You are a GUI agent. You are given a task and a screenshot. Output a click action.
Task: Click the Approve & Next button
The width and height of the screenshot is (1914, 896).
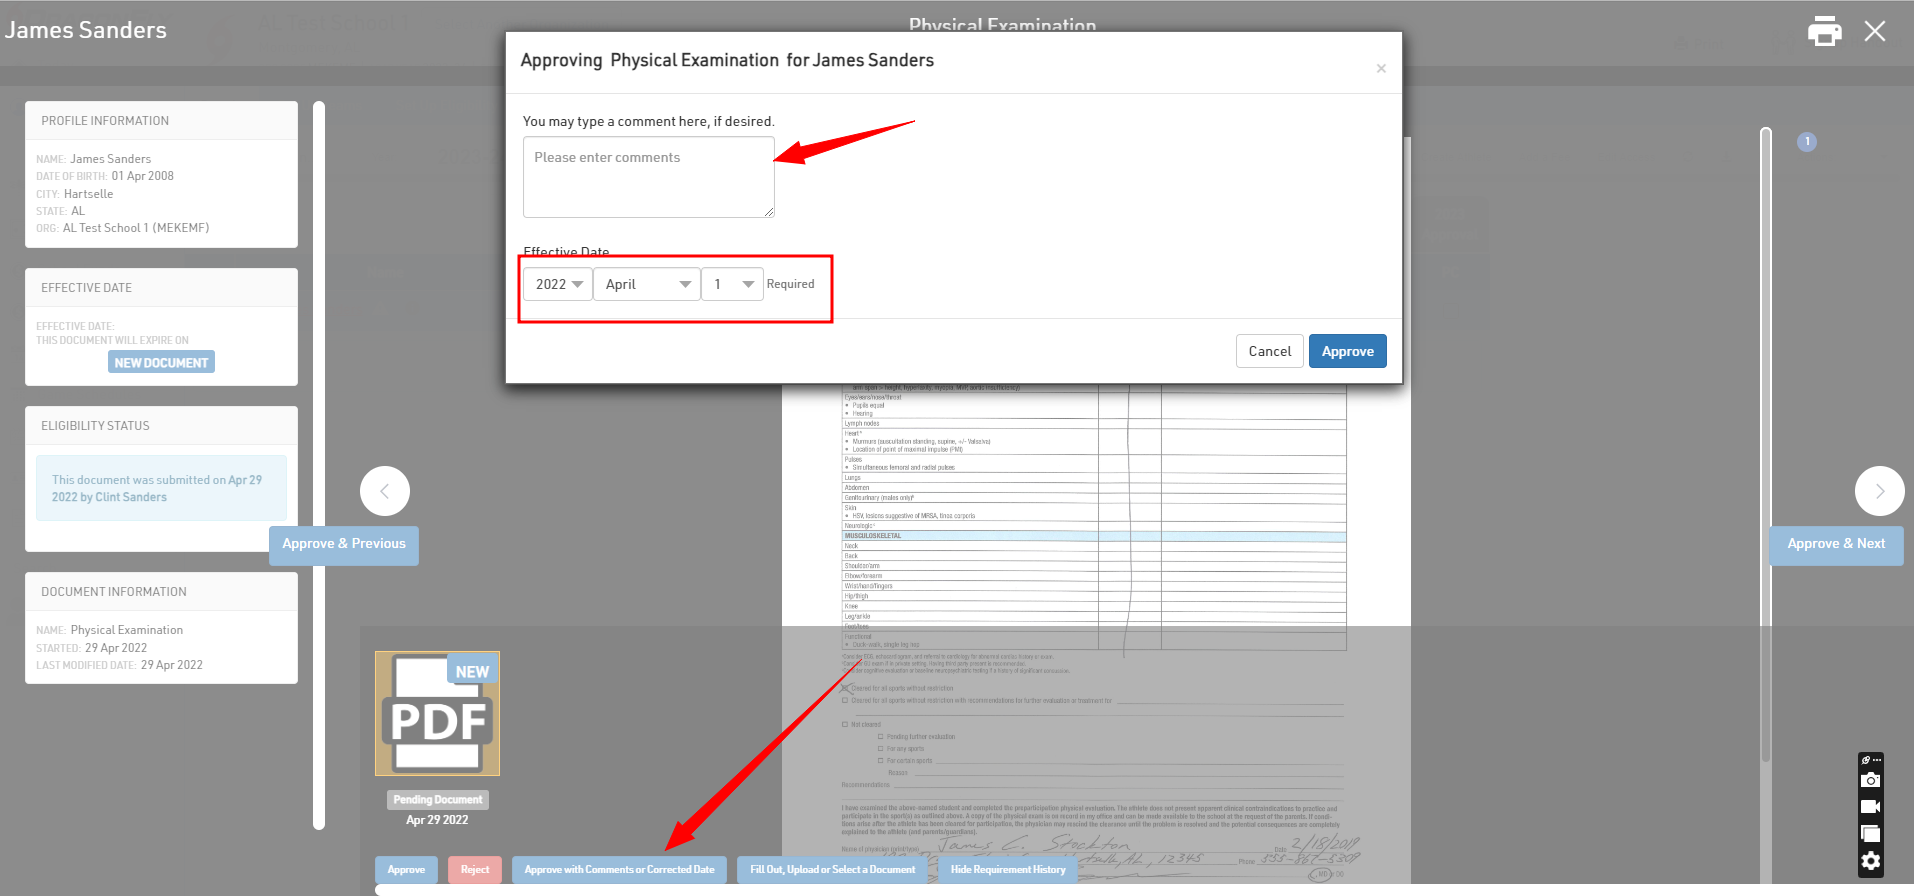1835,544
